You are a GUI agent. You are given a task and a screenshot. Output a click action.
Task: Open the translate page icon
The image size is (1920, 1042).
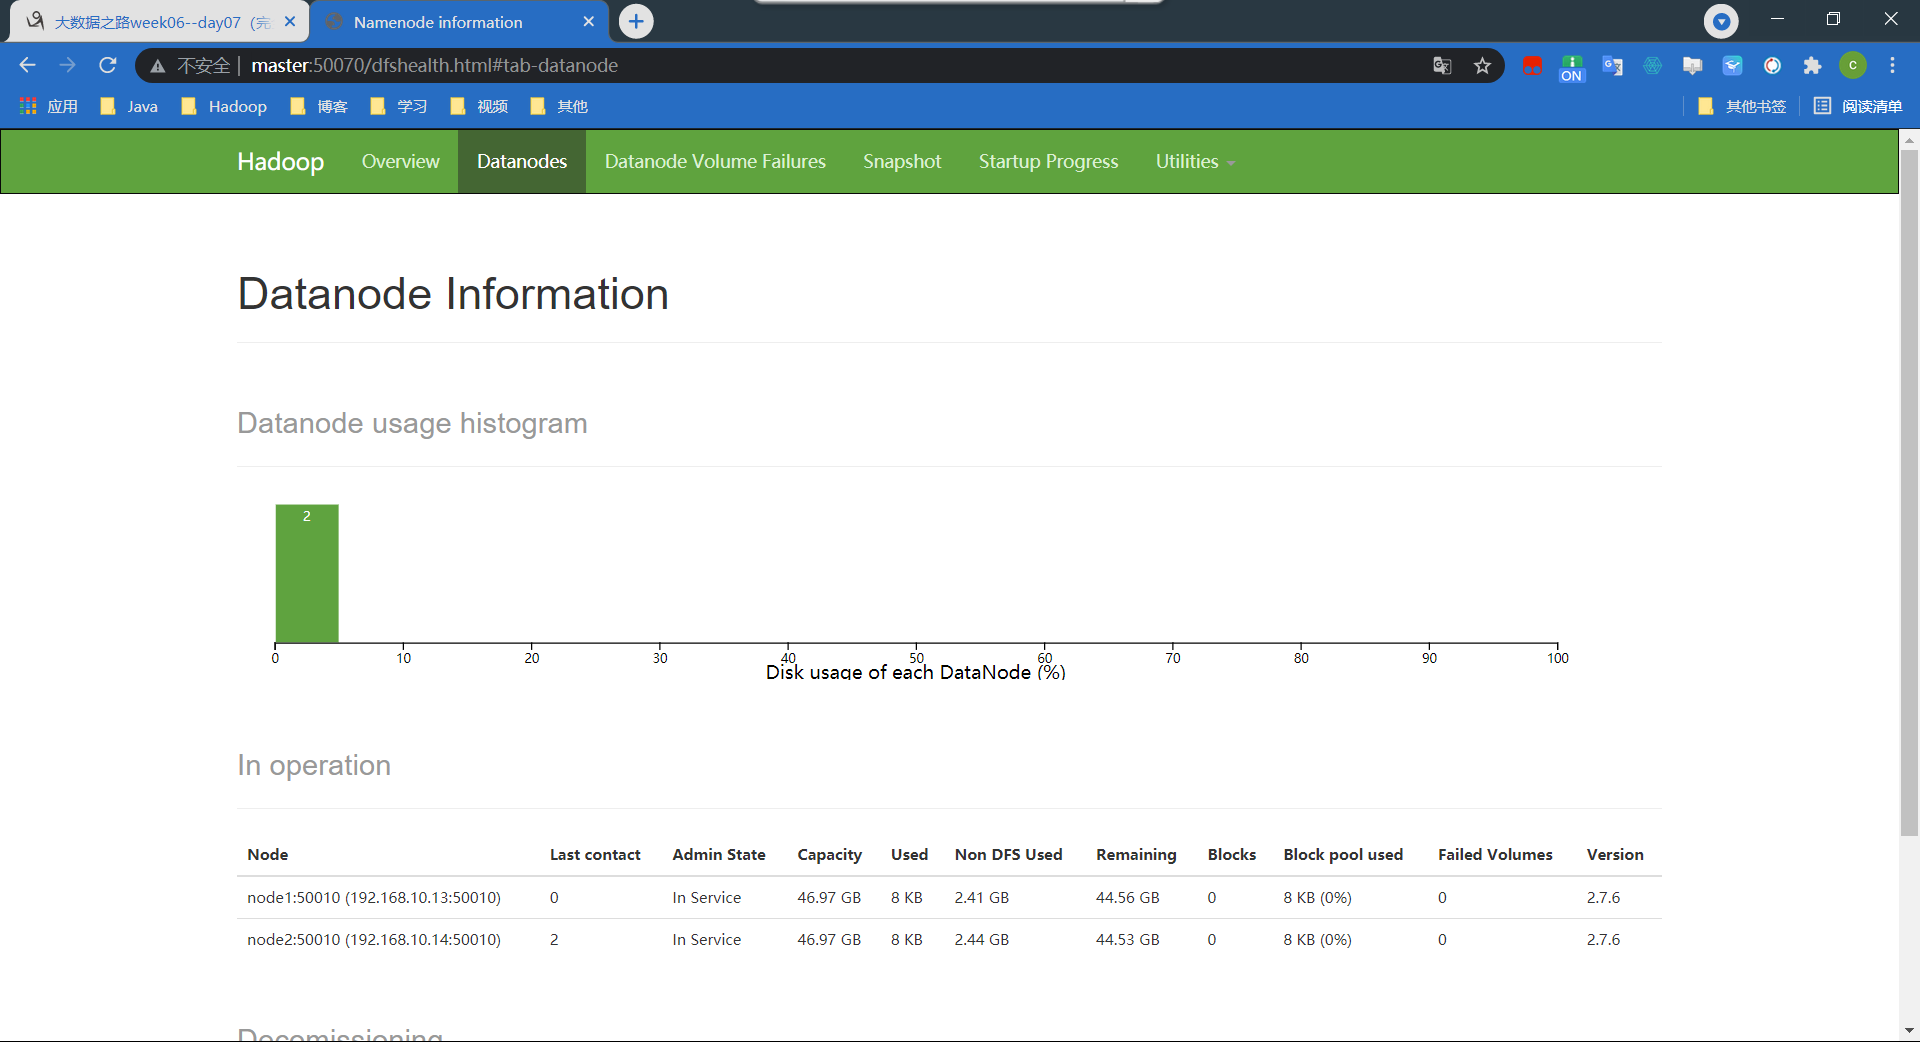click(x=1442, y=66)
